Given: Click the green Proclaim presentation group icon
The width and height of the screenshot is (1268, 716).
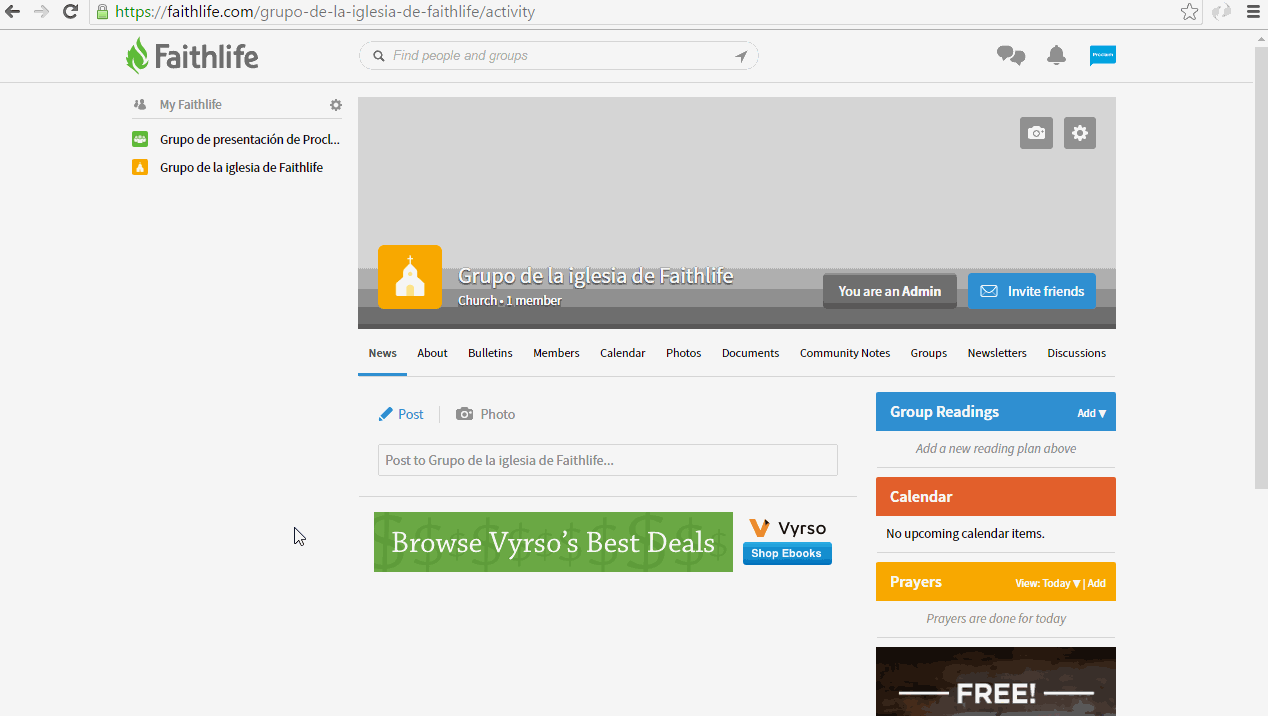Looking at the screenshot, I should click(140, 139).
